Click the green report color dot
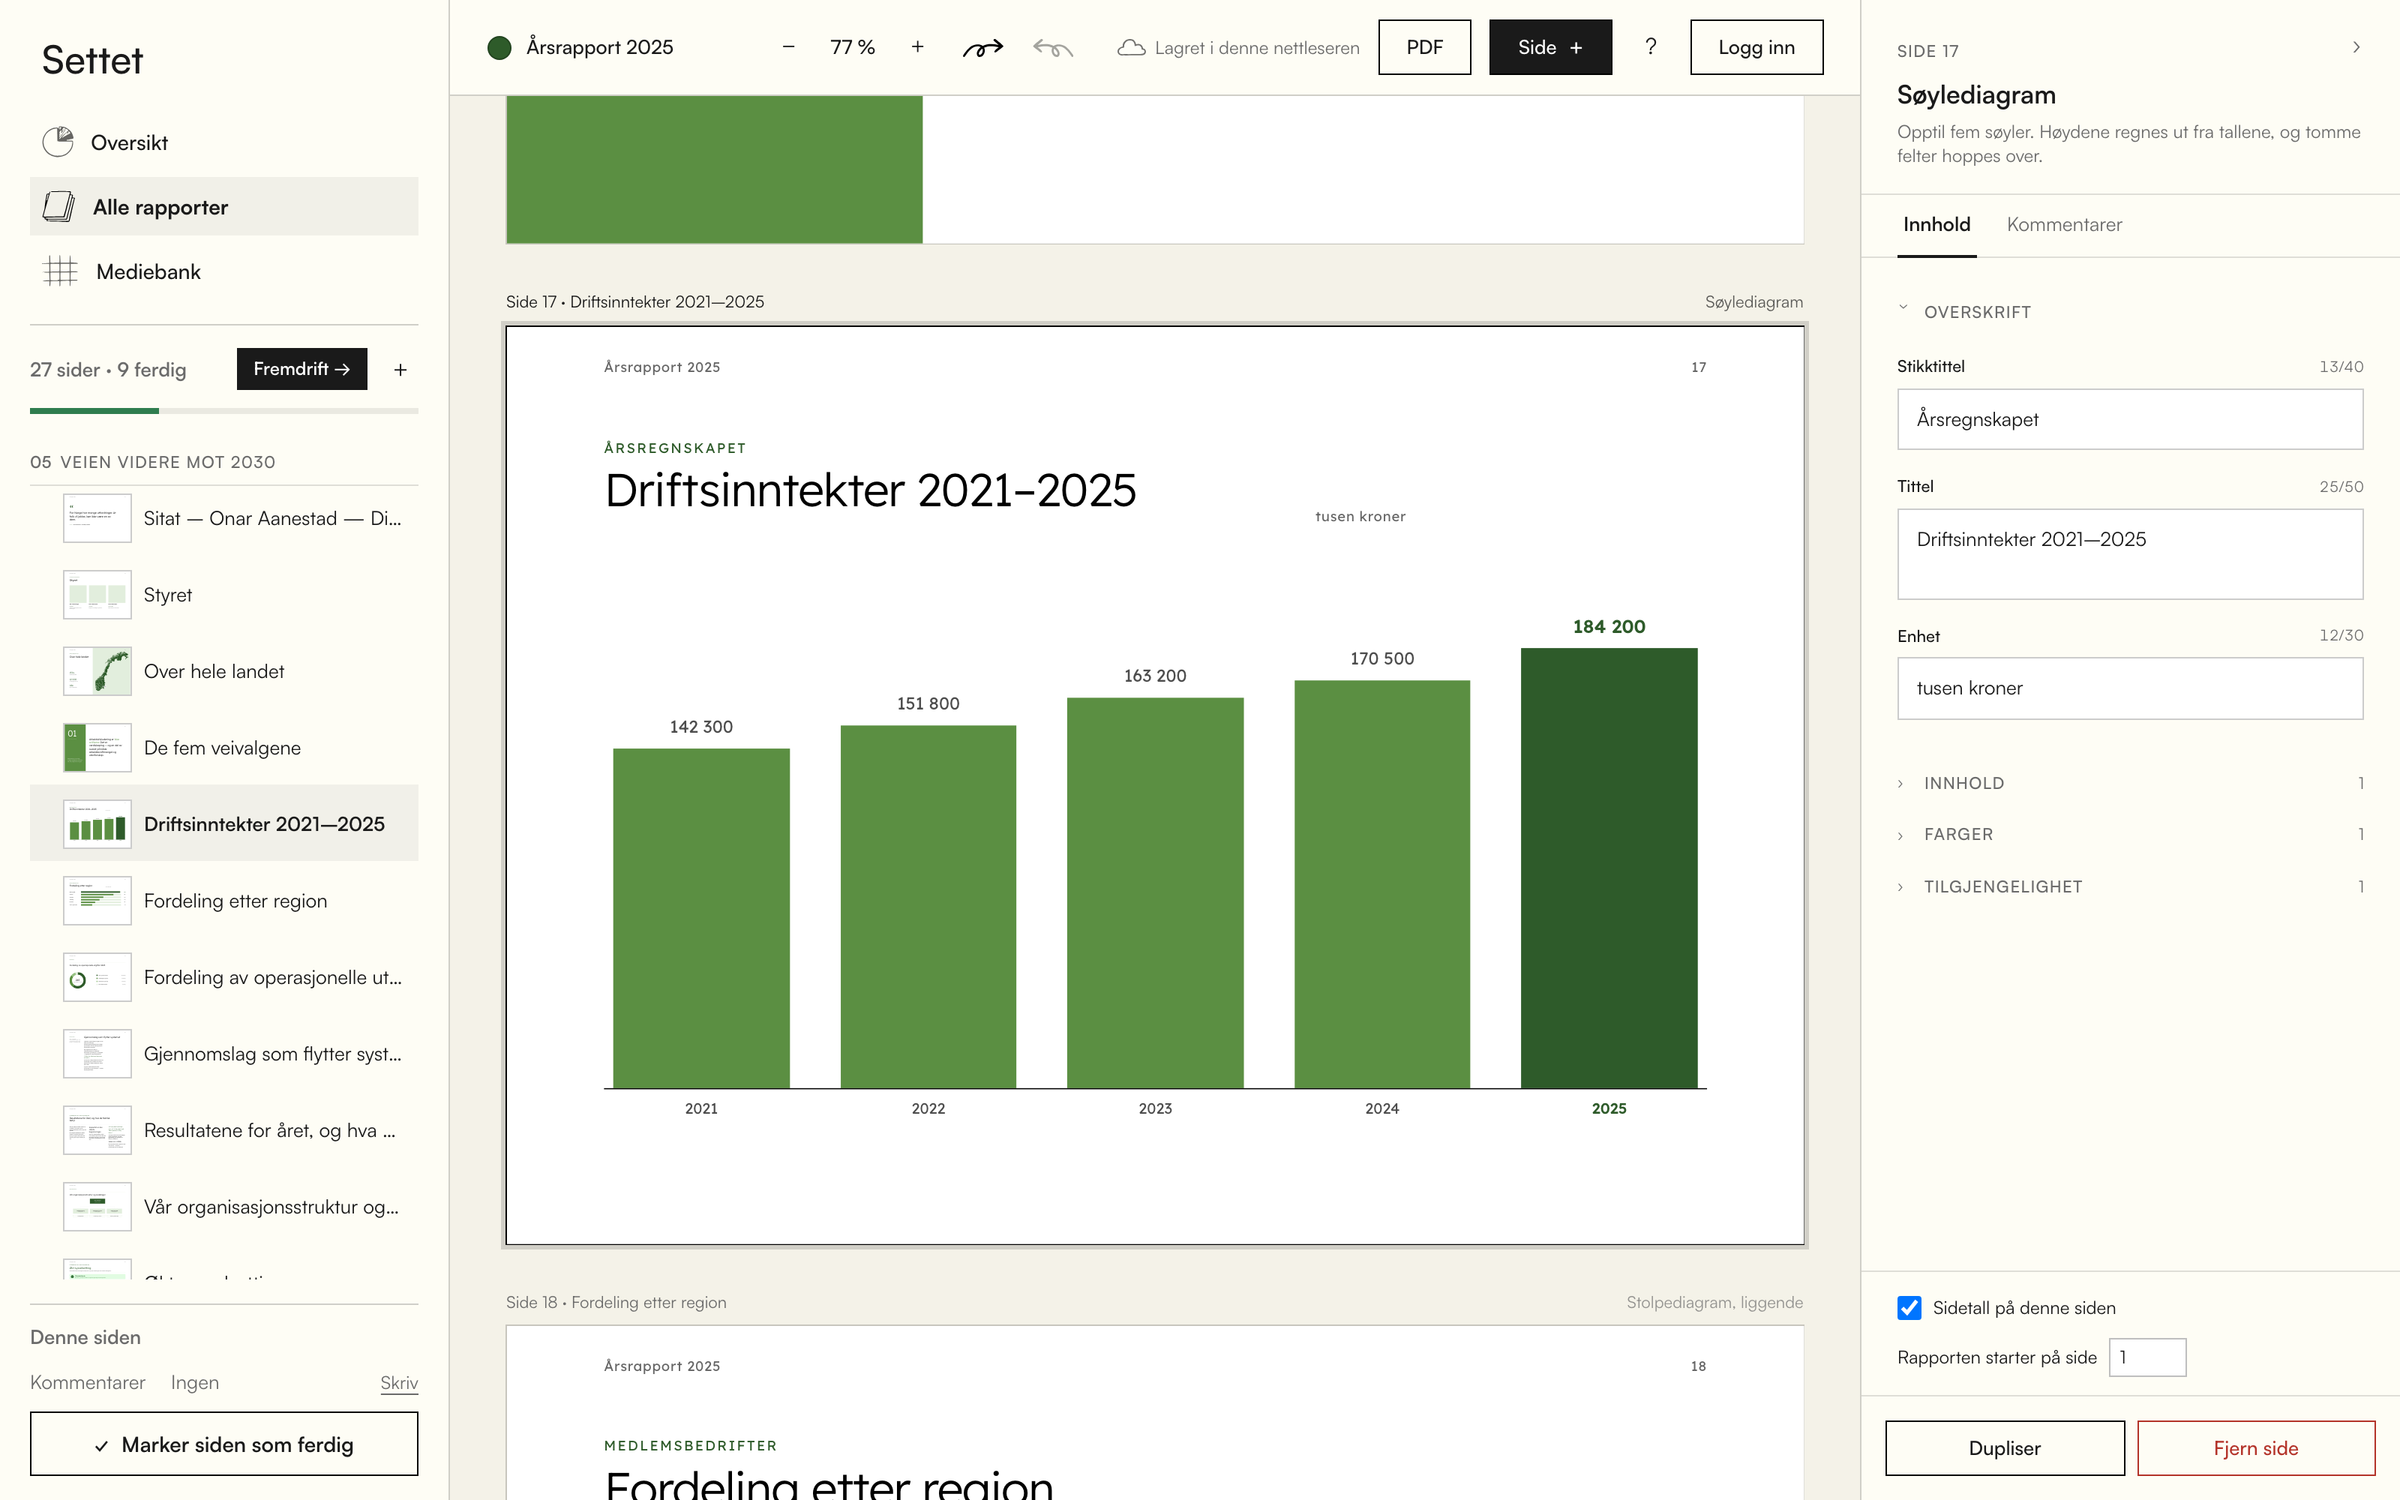 tap(499, 47)
